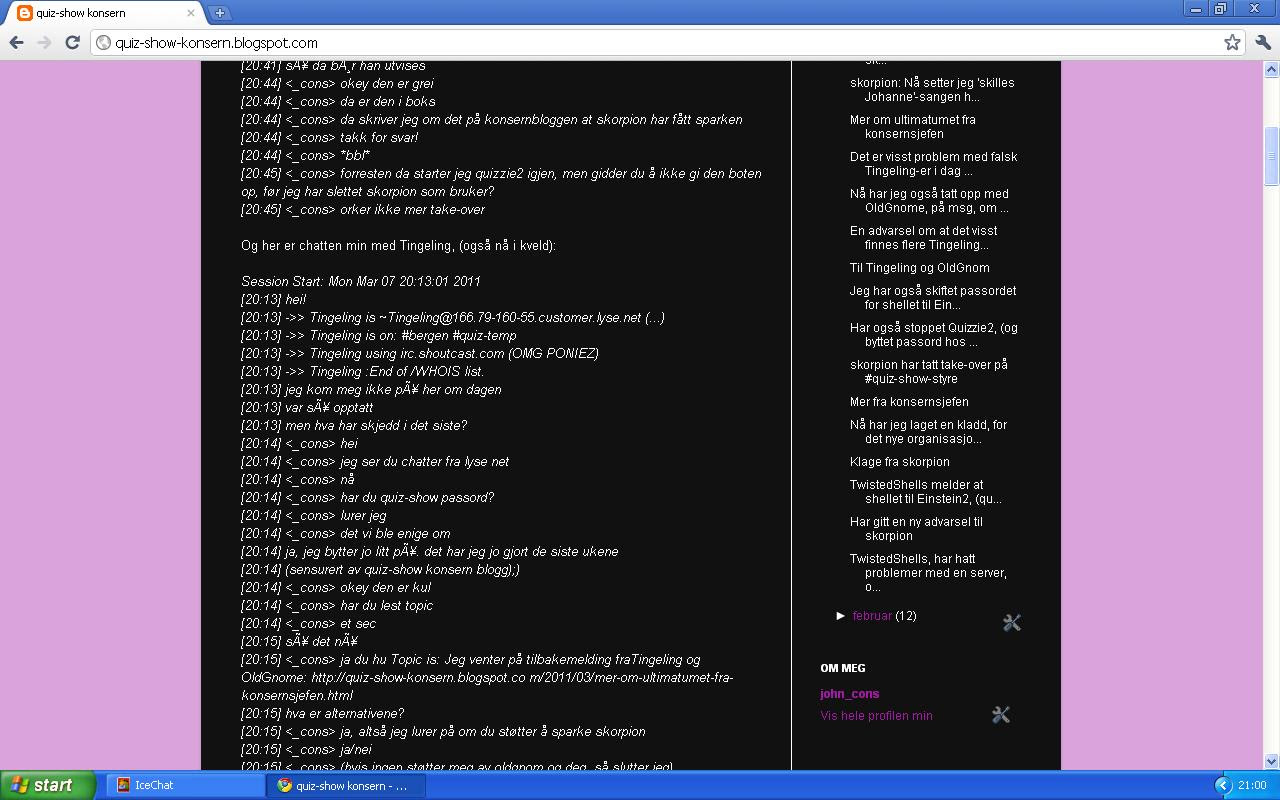This screenshot has height=800, width=1280.
Task: Reload the page with the refresh icon
Action: [x=72, y=42]
